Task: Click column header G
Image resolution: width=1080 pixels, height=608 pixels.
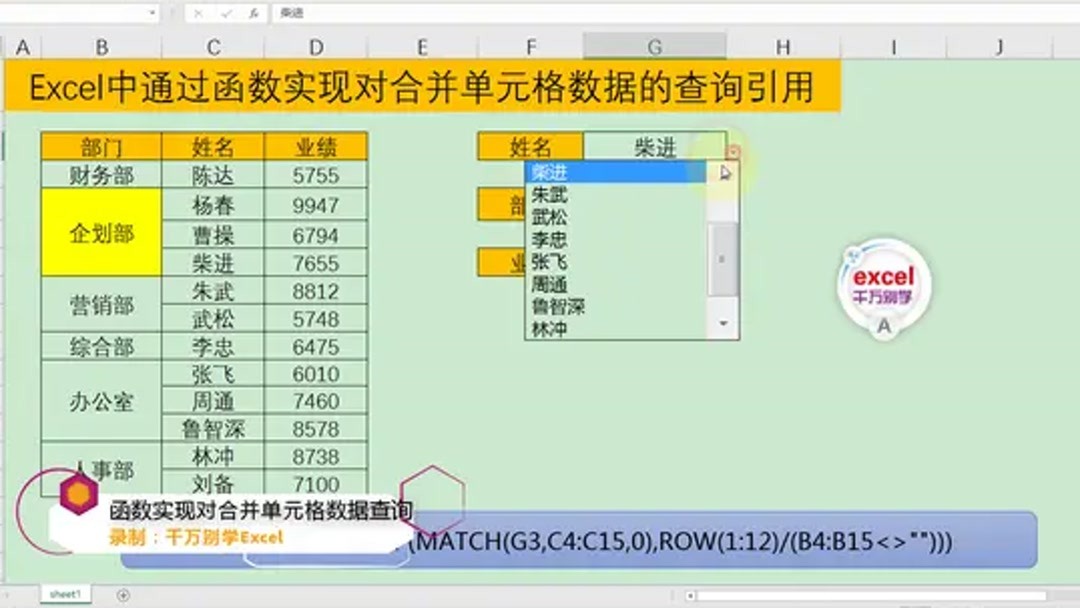Action: click(x=655, y=45)
